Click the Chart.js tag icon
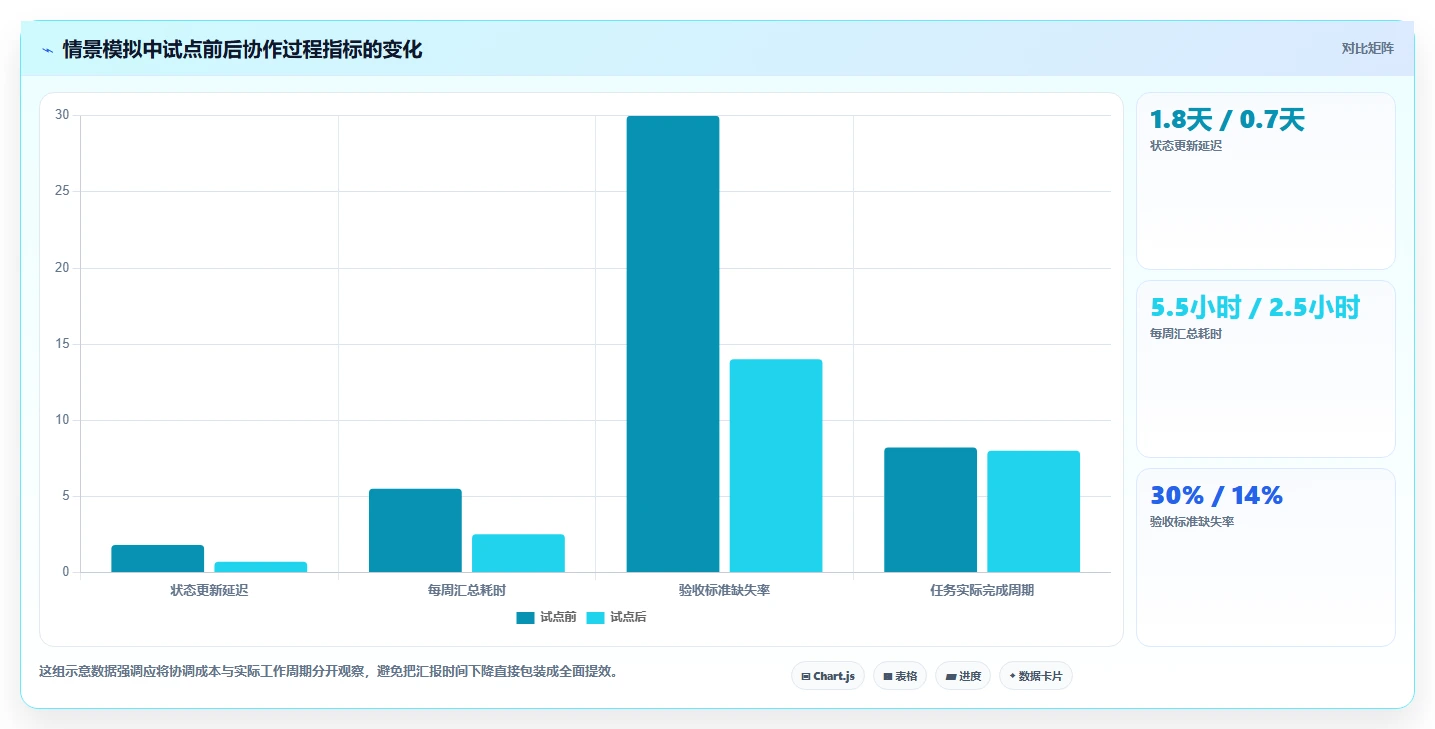This screenshot has height=729, width=1435. pyautogui.click(x=806, y=677)
